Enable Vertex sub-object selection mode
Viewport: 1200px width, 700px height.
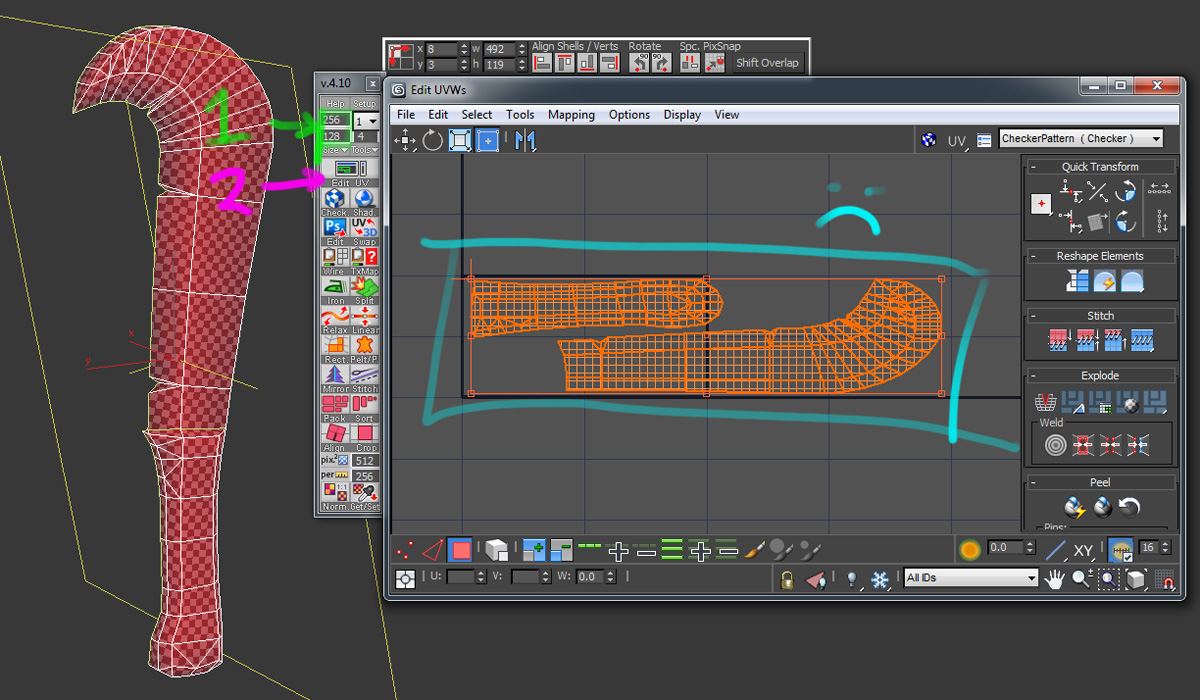(405, 549)
